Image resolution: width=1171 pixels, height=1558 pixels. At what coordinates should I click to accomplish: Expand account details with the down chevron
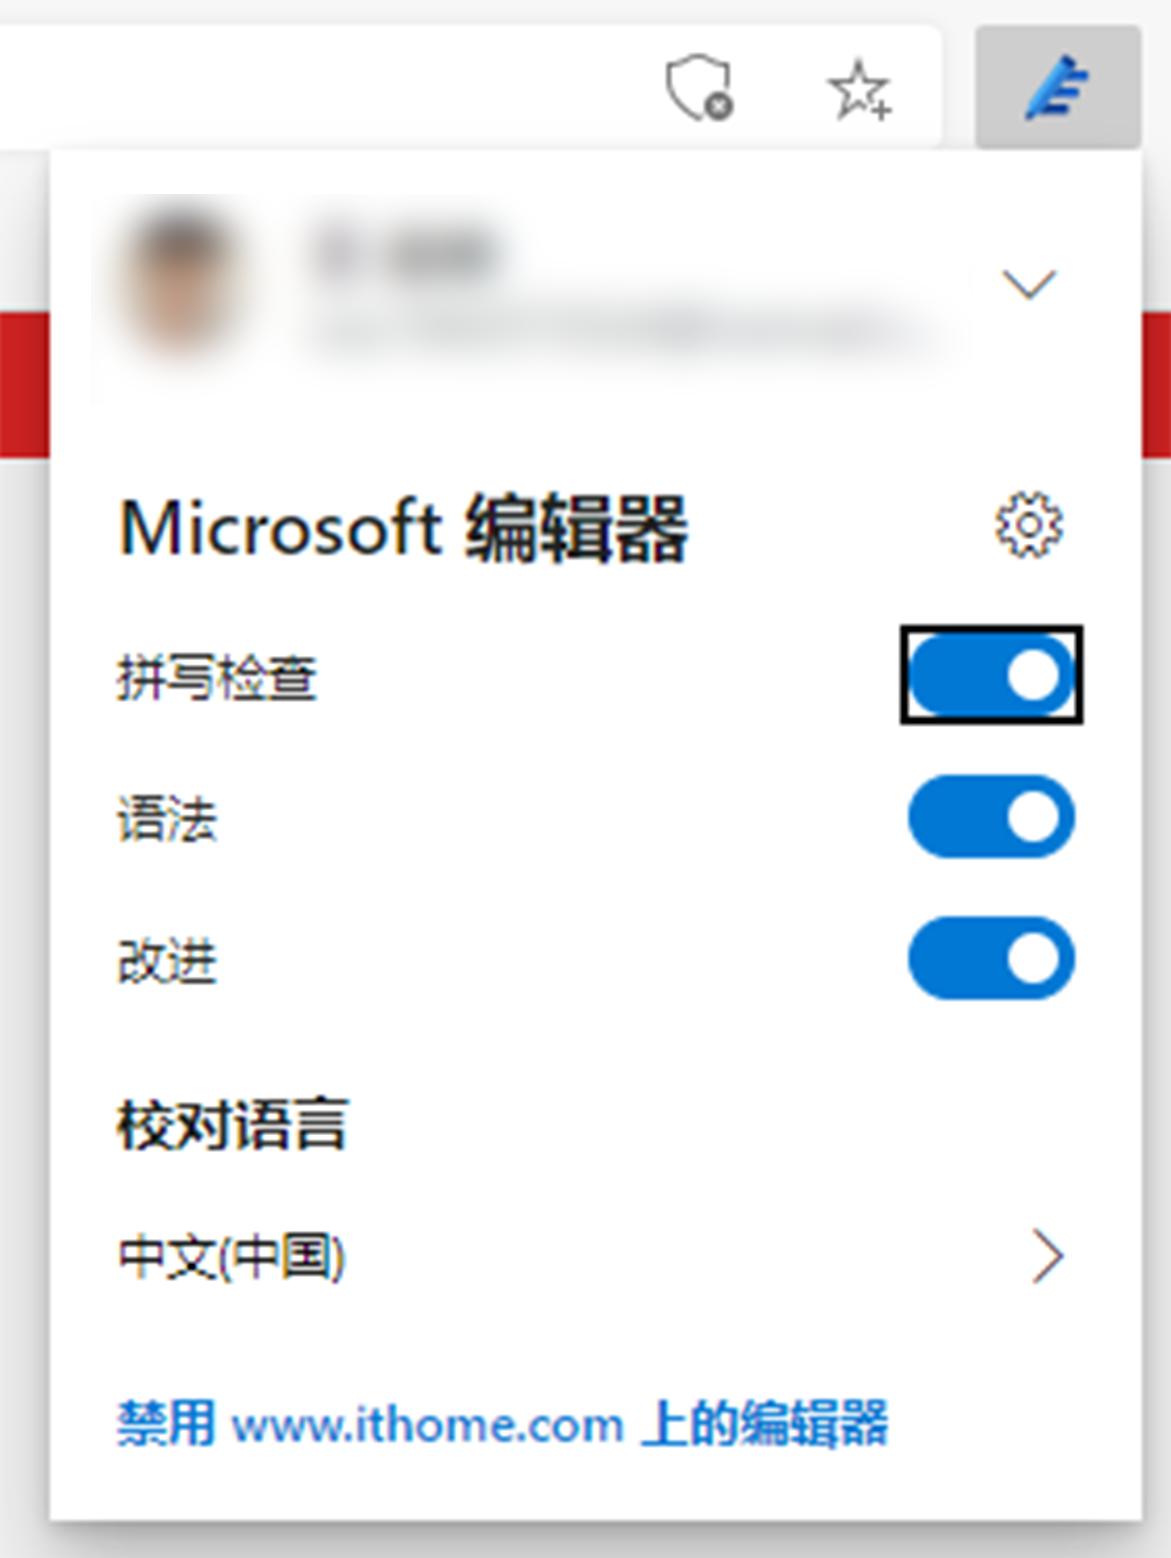1029,284
